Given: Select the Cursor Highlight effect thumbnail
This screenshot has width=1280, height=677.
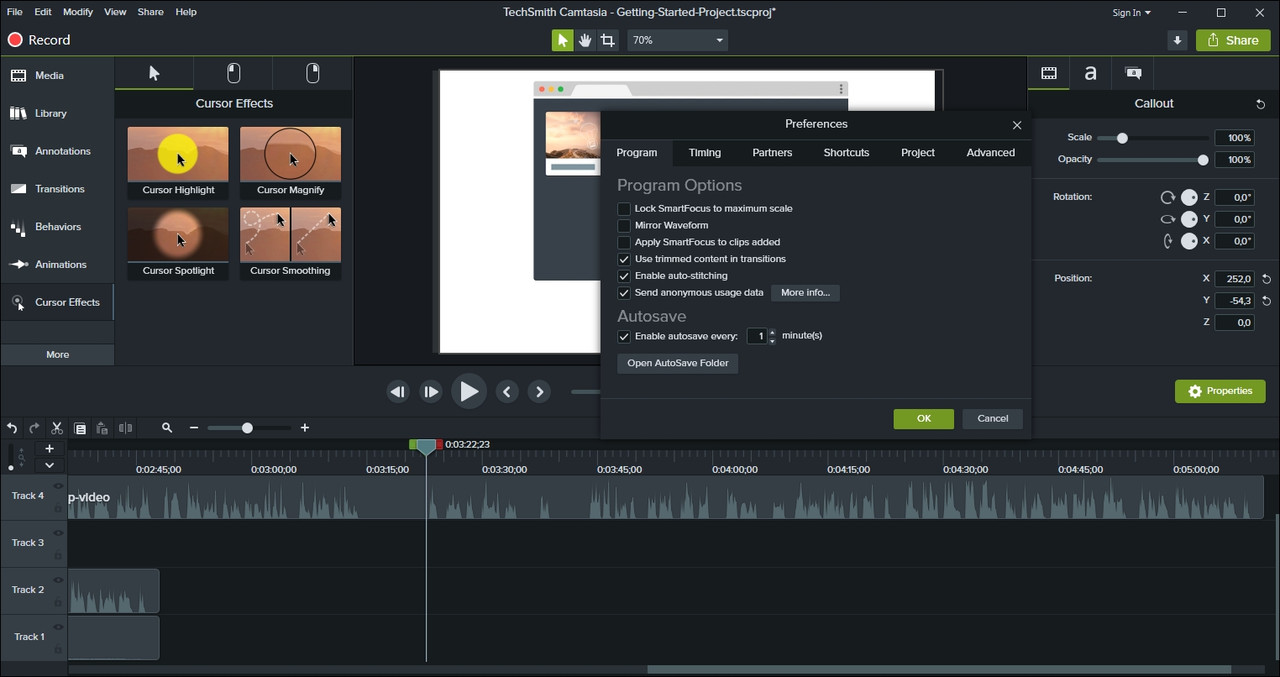Looking at the screenshot, I should tap(178, 162).
